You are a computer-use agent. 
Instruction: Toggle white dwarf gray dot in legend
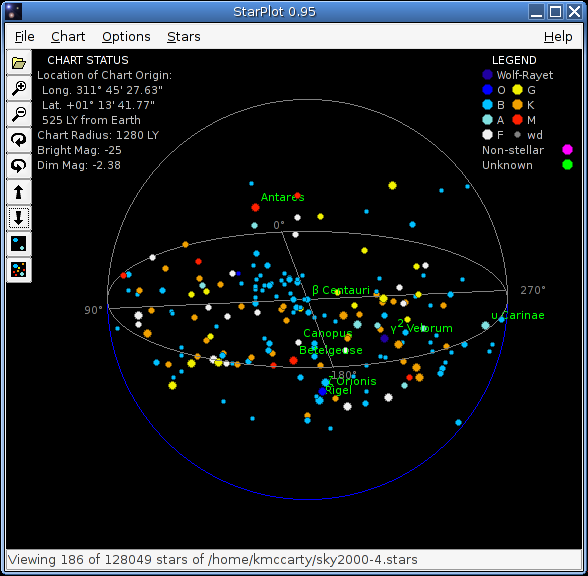518,134
